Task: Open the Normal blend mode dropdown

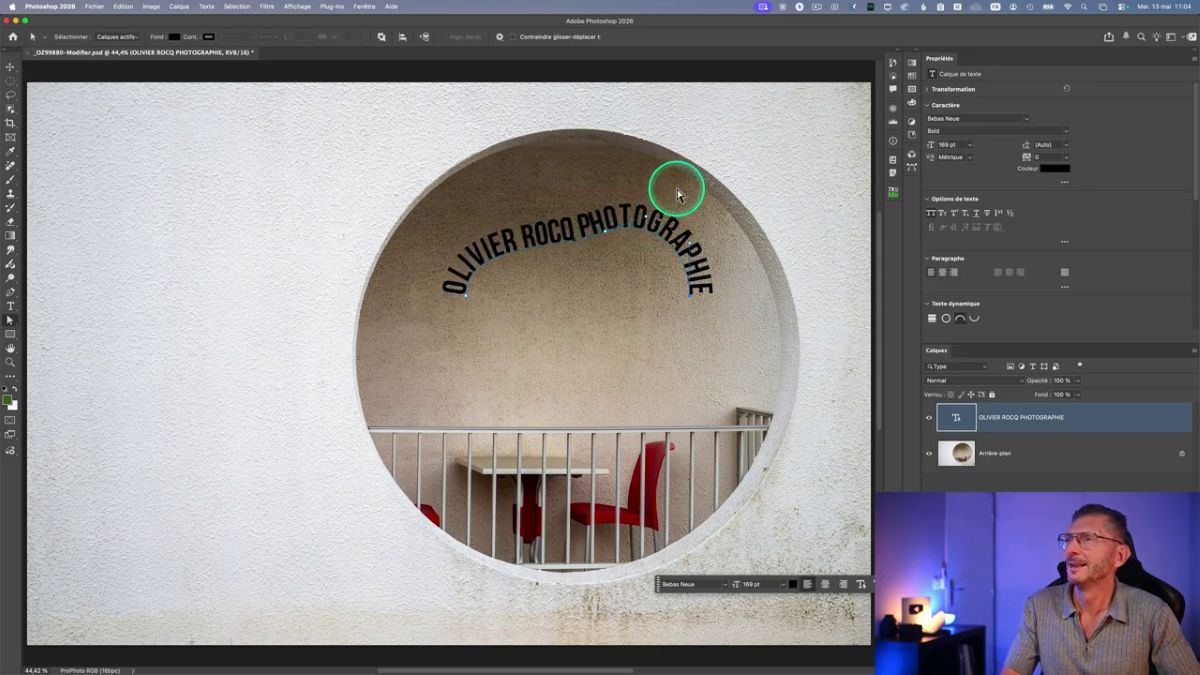Action: tap(975, 381)
